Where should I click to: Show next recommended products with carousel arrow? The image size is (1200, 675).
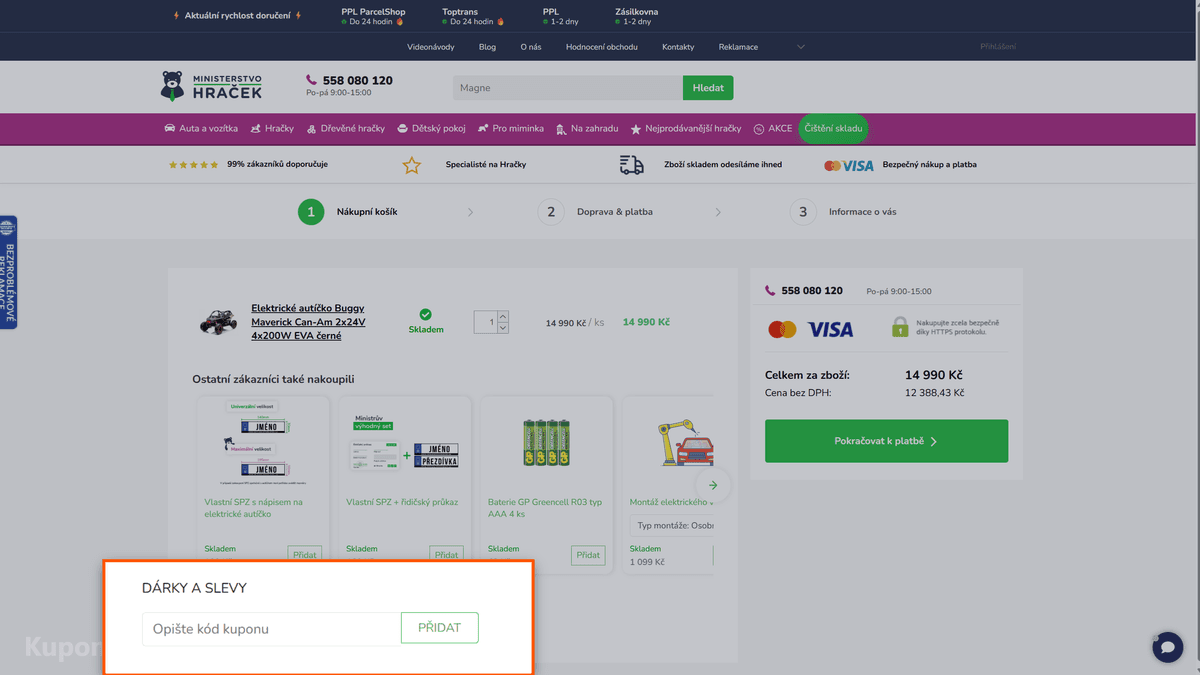click(713, 485)
